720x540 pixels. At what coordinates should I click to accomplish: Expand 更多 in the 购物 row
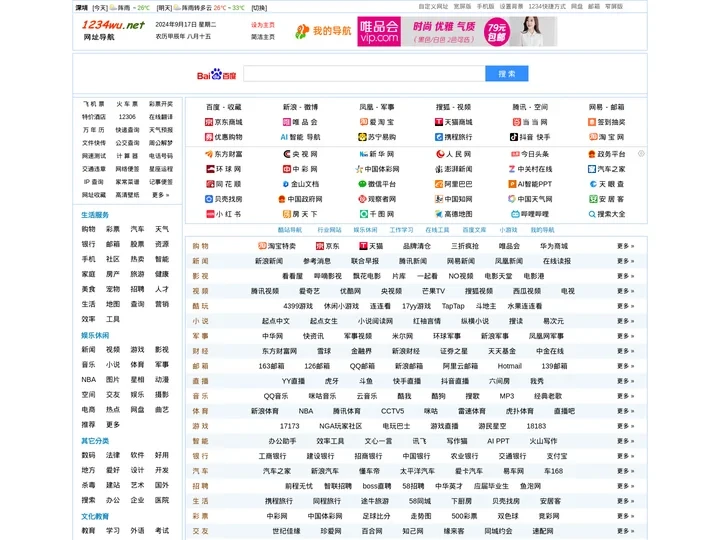click(625, 246)
